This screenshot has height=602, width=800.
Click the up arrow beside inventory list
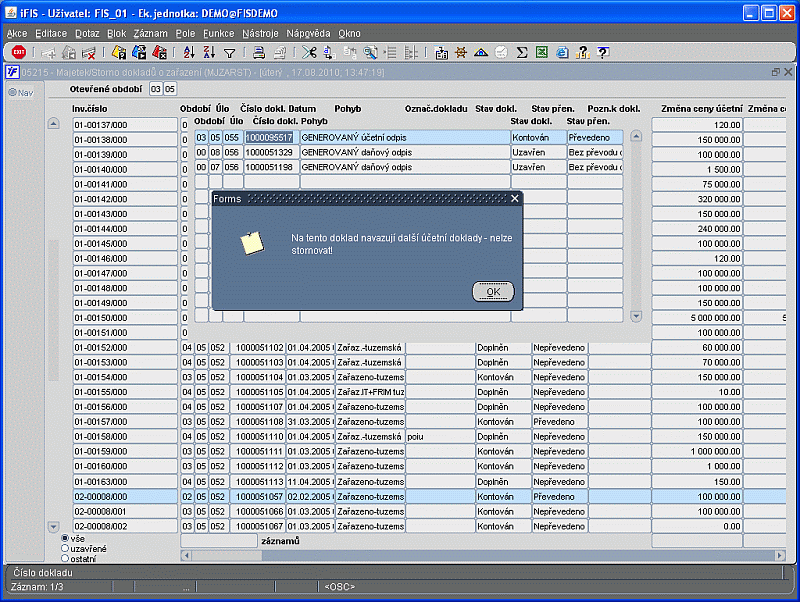pos(54,123)
